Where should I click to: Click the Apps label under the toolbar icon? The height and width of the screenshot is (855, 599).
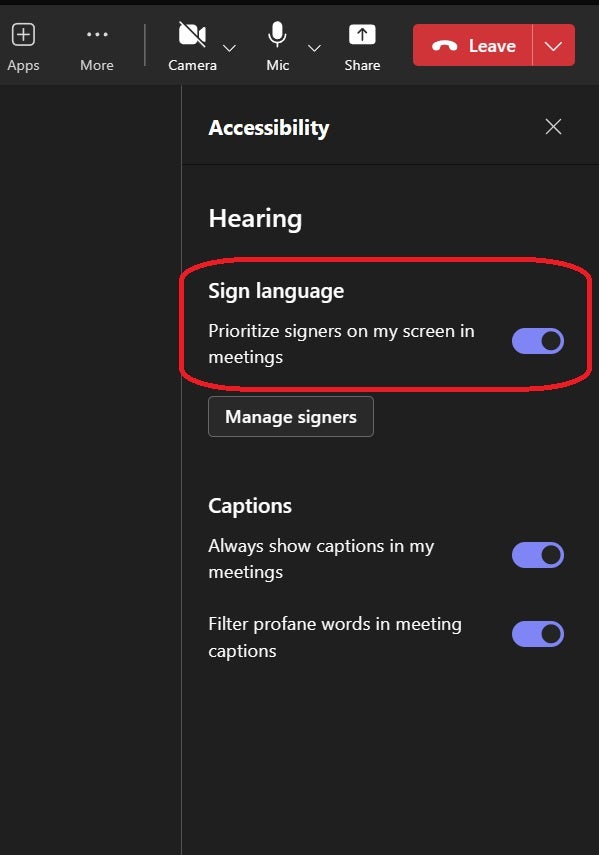(x=23, y=65)
